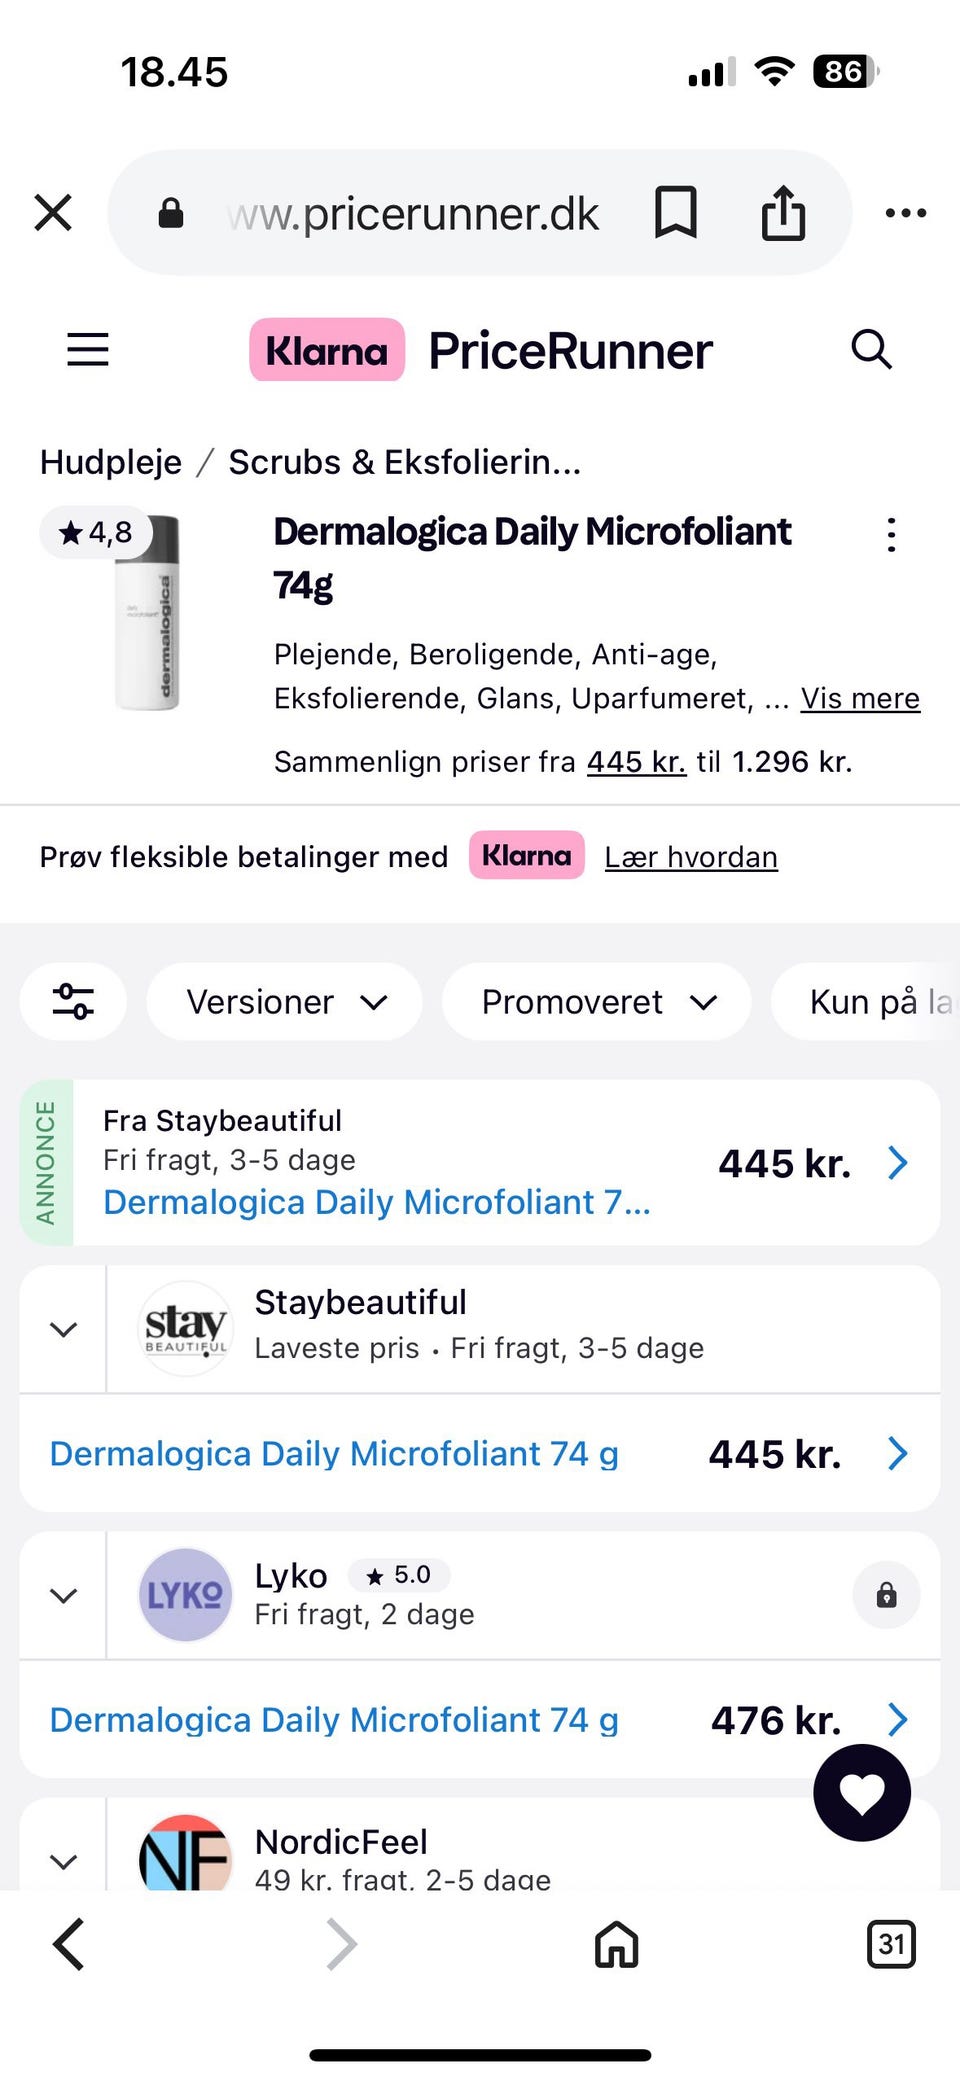Expand the Lyko shop details
This screenshot has height=2081, width=960.
tap(64, 1595)
